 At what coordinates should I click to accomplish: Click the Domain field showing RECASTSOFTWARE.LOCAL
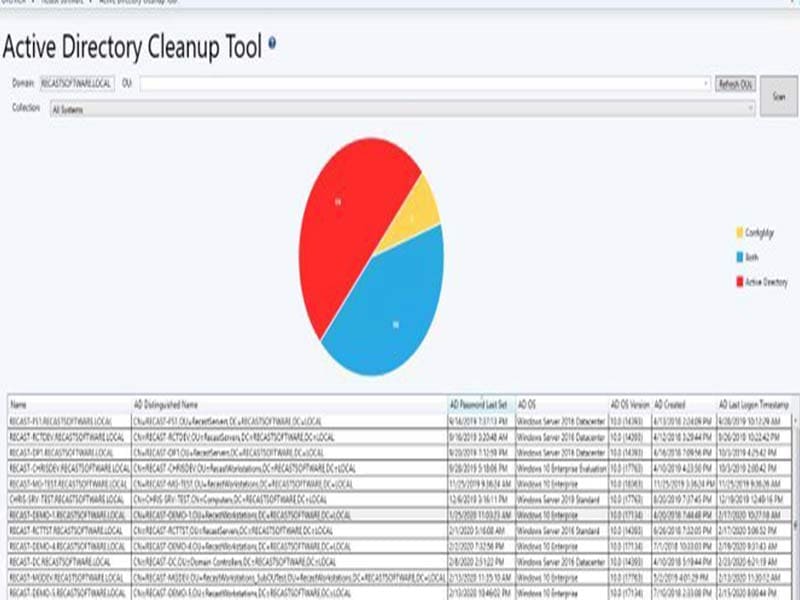pyautogui.click(x=75, y=83)
